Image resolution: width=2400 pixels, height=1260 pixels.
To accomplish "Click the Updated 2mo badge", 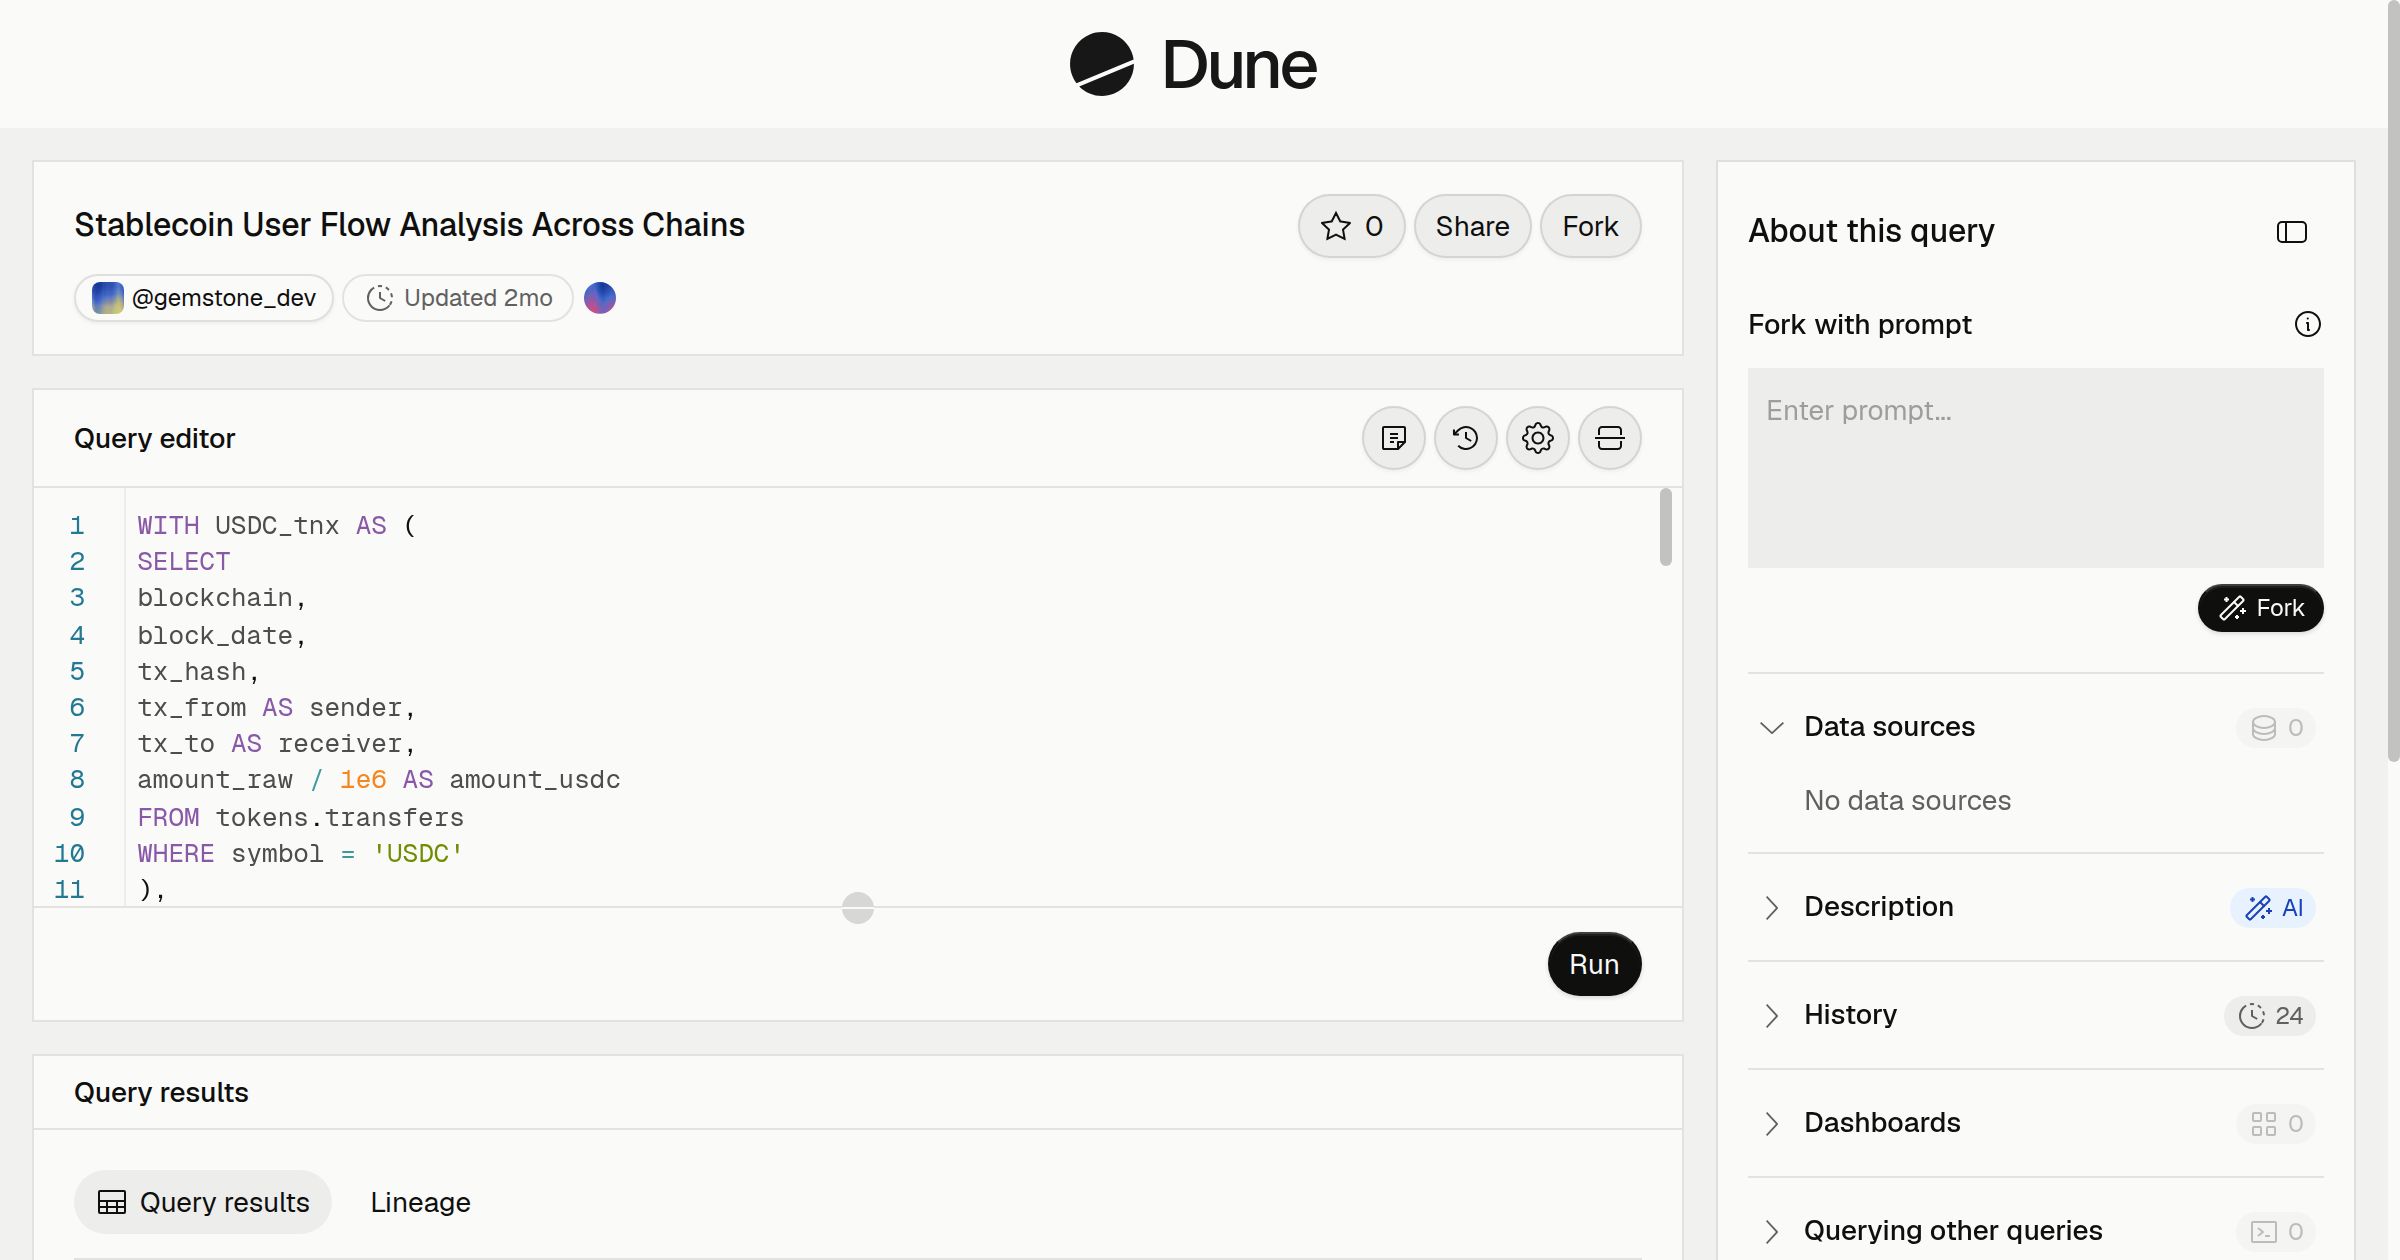I will pyautogui.click(x=458, y=298).
